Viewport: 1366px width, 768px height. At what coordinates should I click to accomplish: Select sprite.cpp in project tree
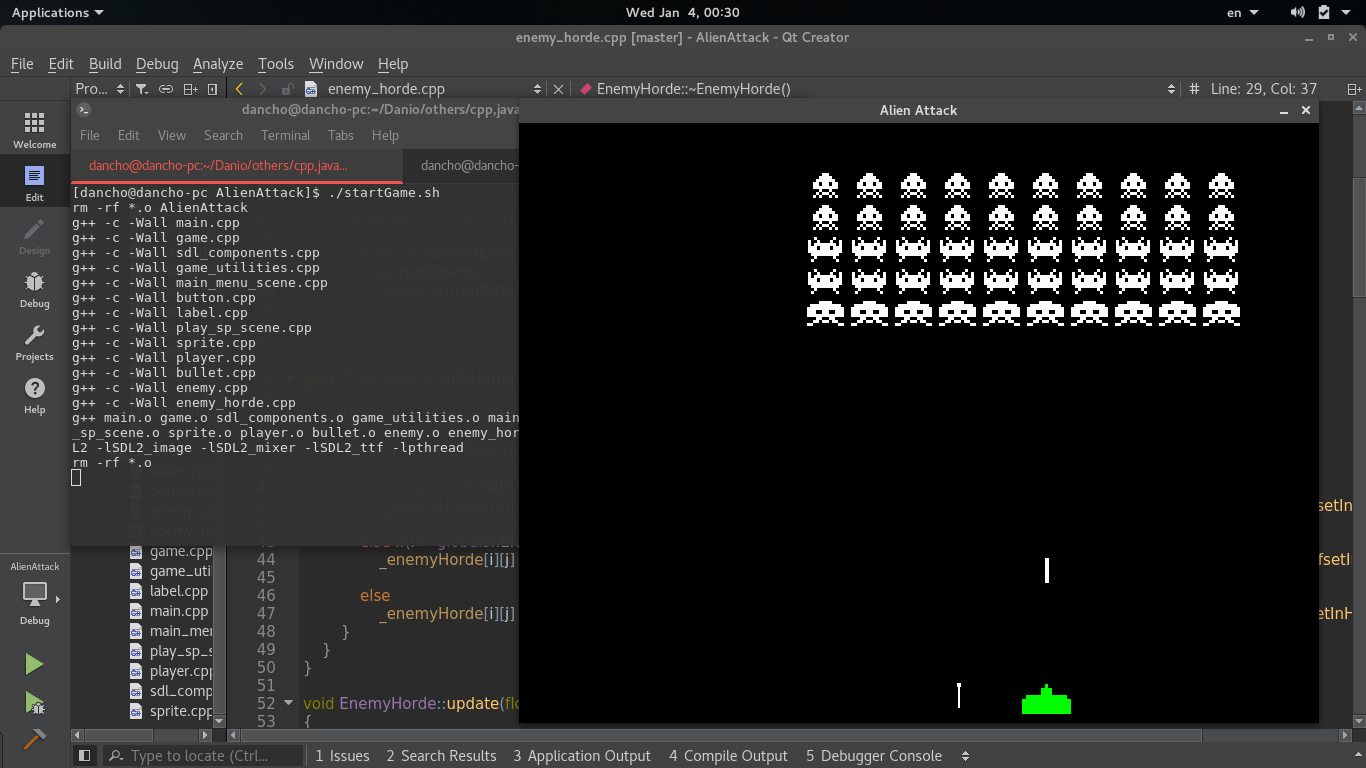(x=181, y=711)
